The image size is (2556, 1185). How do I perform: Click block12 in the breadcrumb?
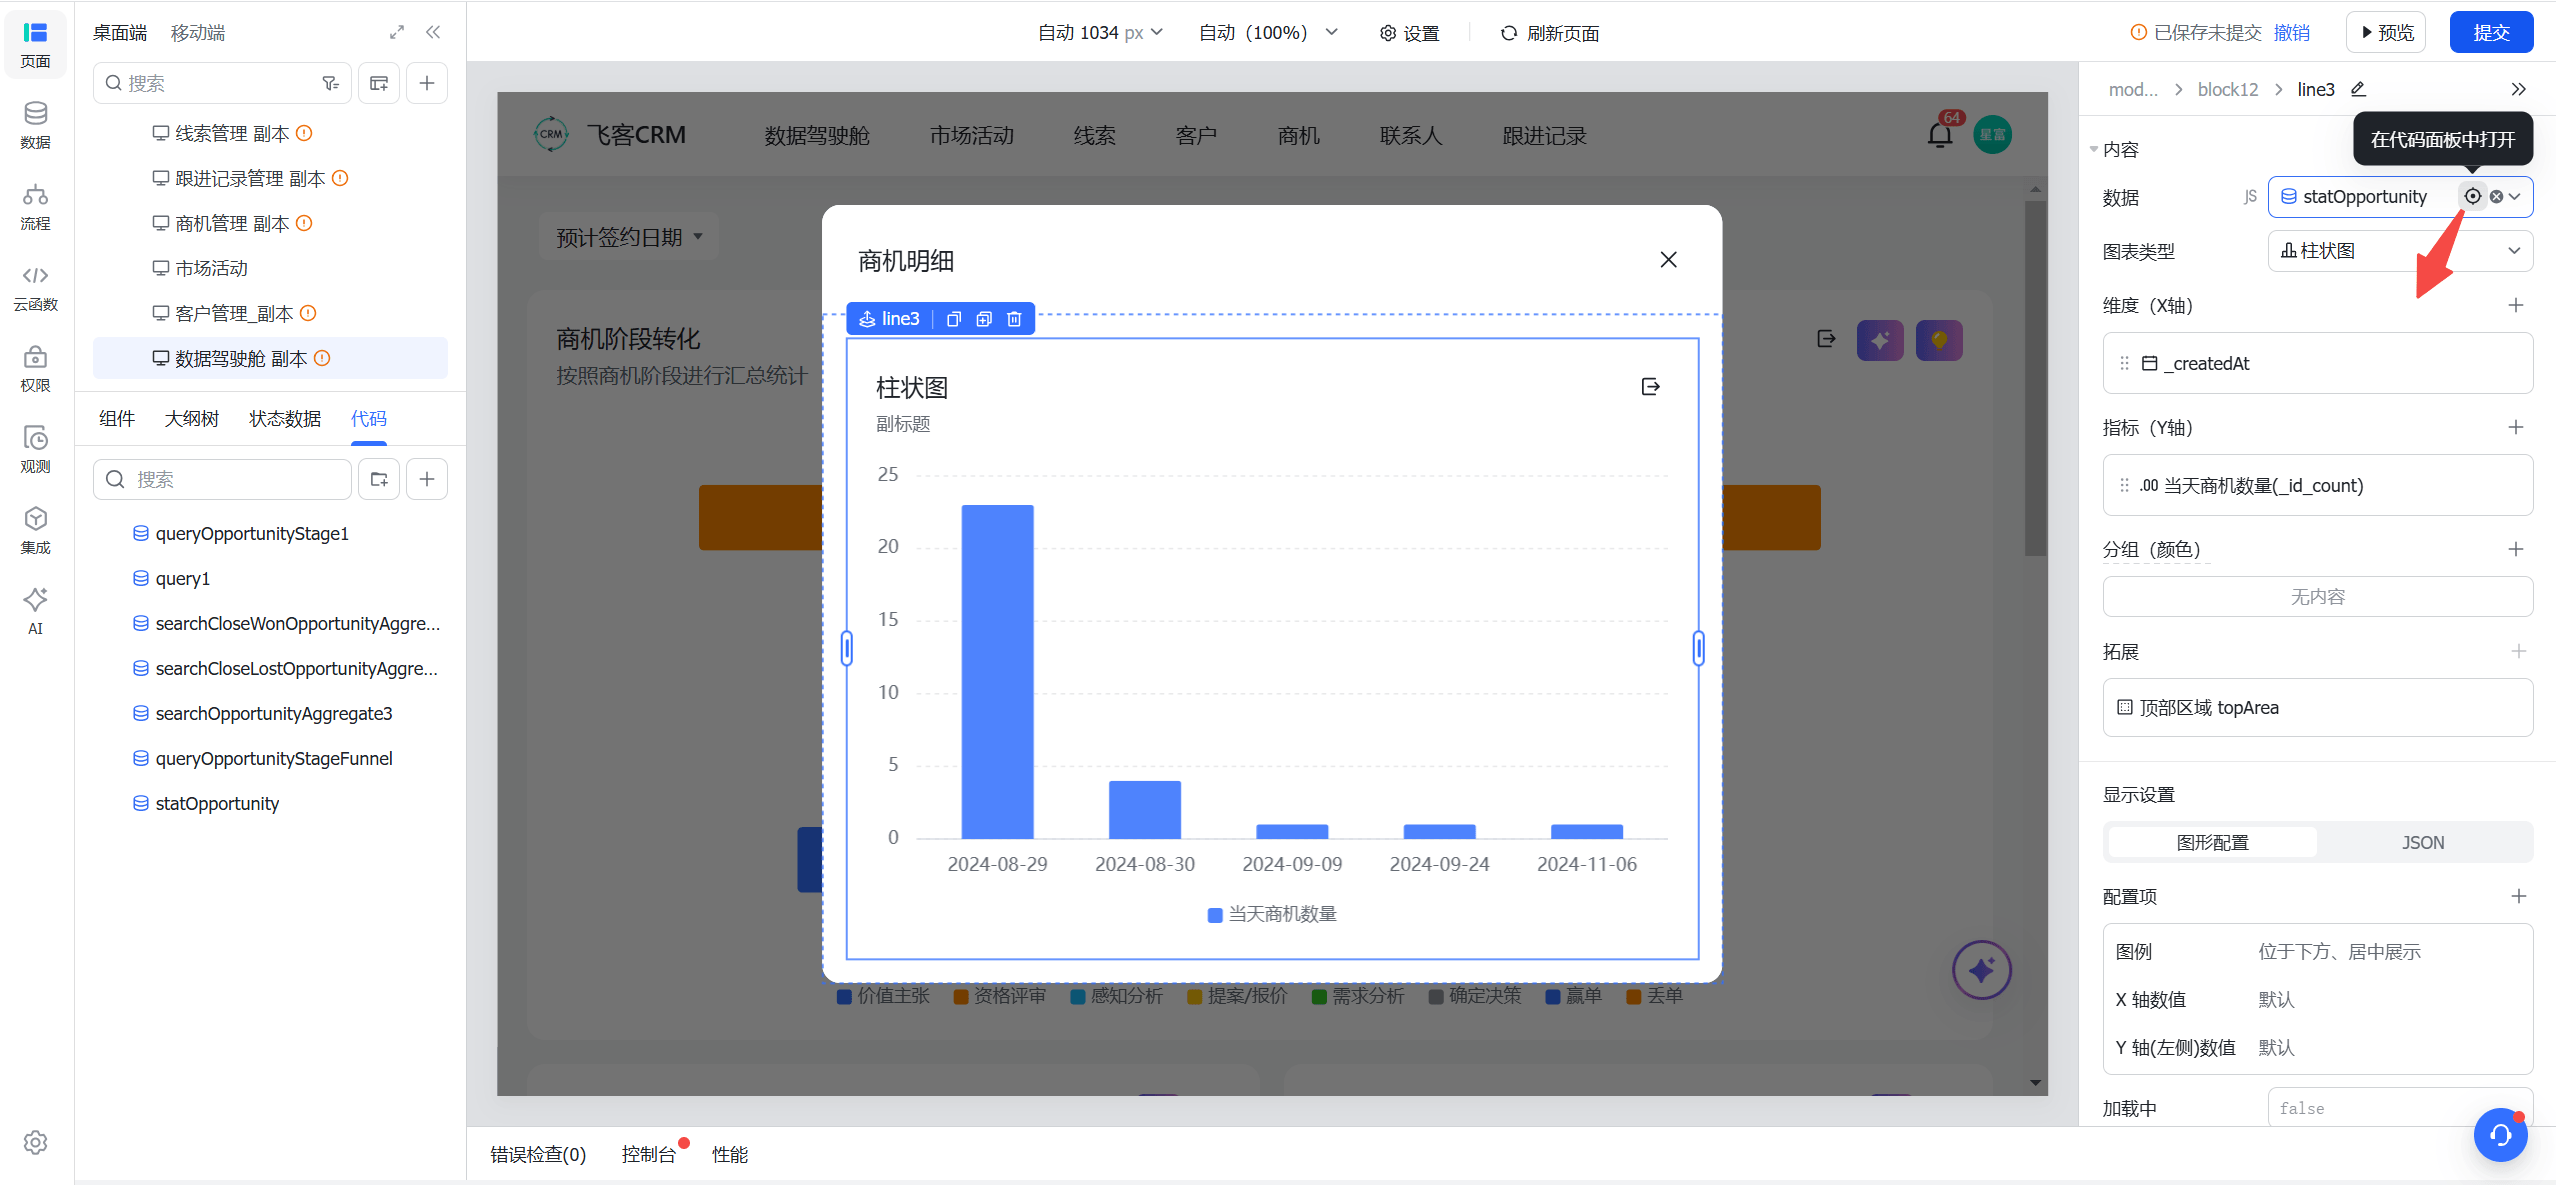[2228, 89]
